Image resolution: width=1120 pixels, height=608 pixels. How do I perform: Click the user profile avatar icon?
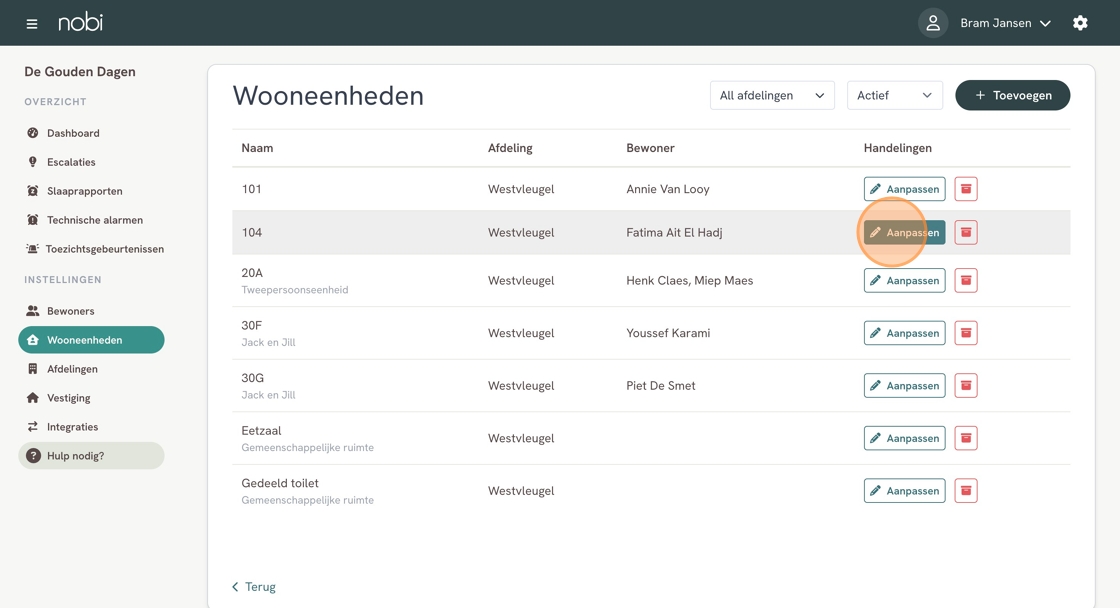click(932, 23)
